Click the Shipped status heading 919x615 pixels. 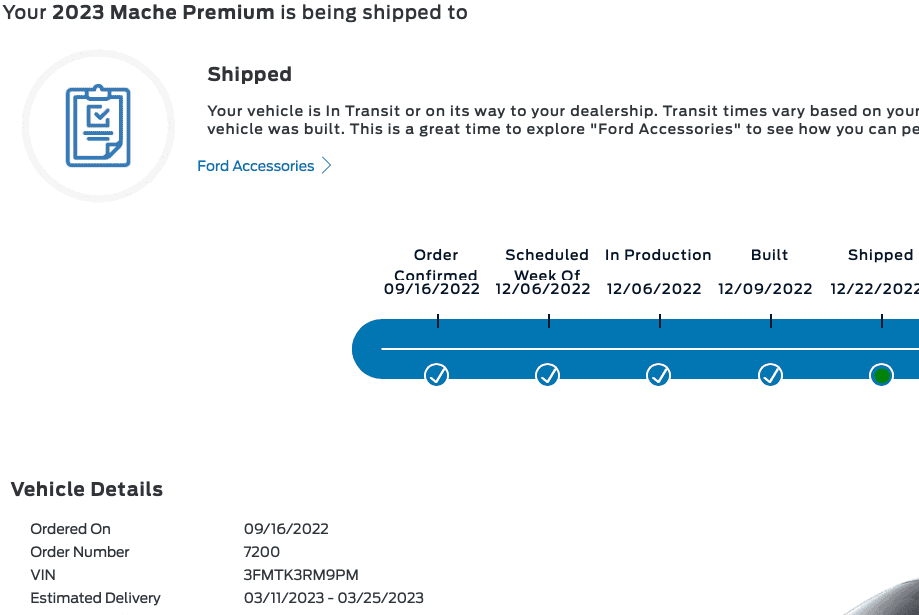[249, 74]
